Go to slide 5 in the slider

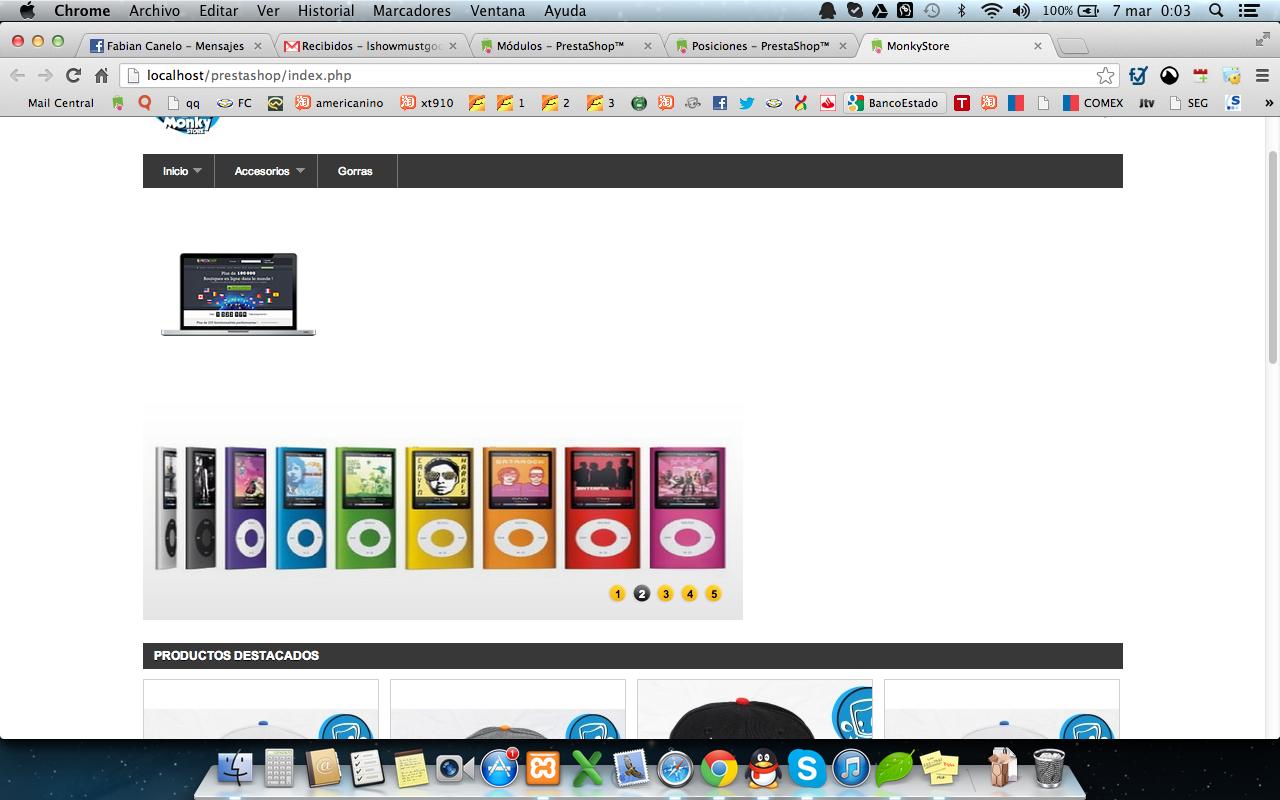tap(713, 594)
